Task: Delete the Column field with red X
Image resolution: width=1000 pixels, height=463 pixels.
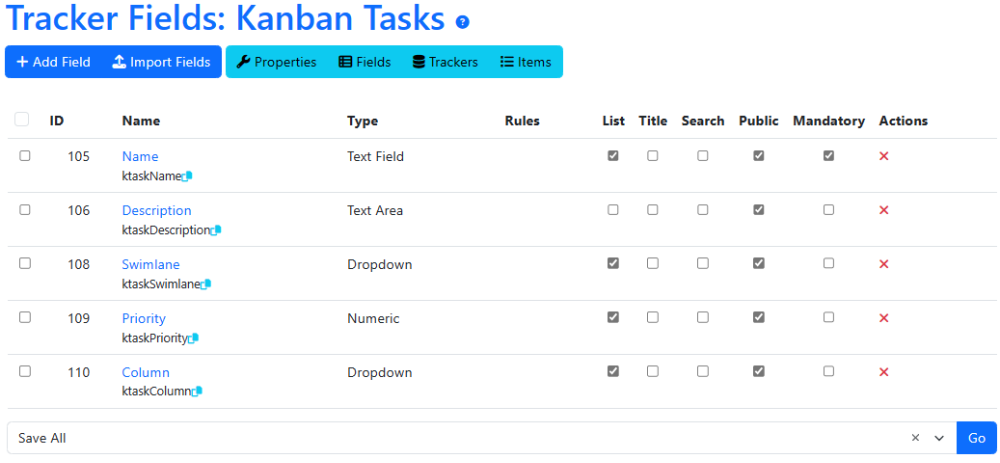Action: (884, 372)
